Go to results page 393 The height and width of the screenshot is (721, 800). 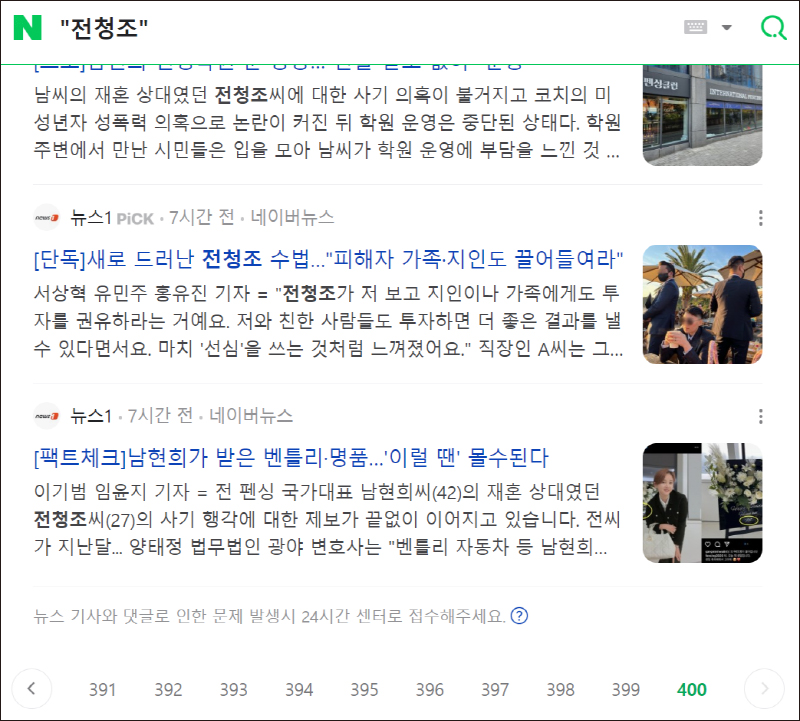[233, 689]
